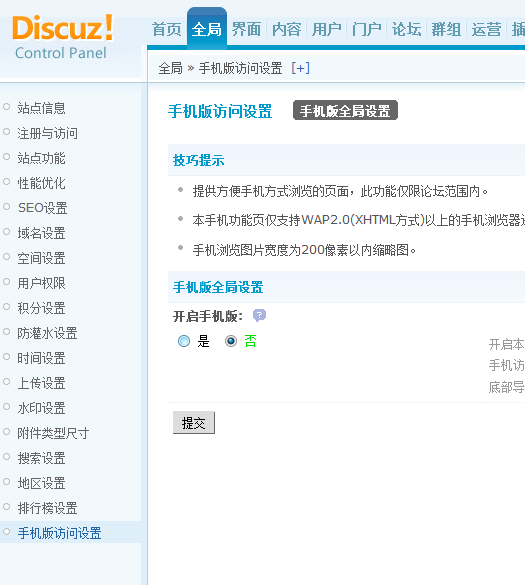Click the 手机版访问设置 page title

[x=220, y=111]
